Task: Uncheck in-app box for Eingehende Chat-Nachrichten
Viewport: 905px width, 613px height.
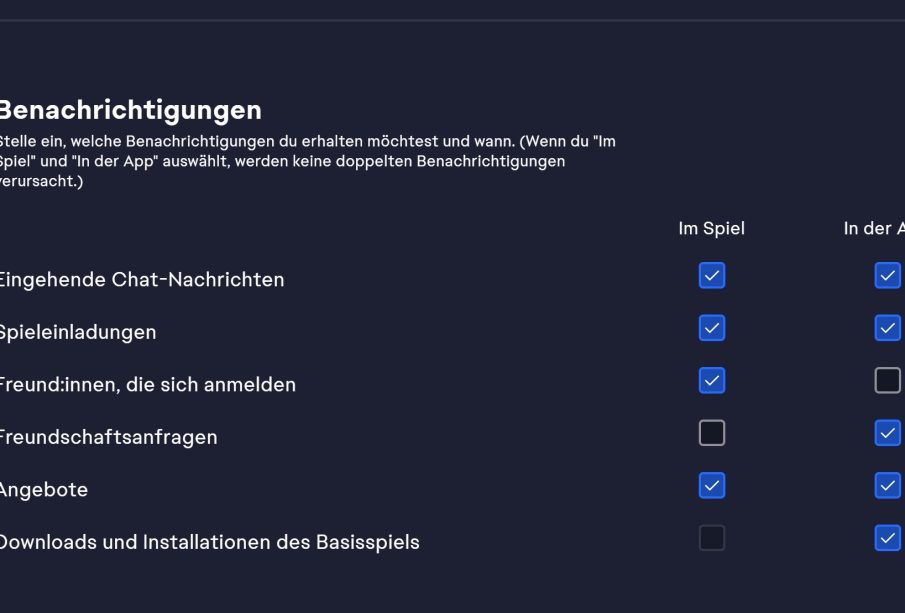Action: pyautogui.click(x=887, y=276)
